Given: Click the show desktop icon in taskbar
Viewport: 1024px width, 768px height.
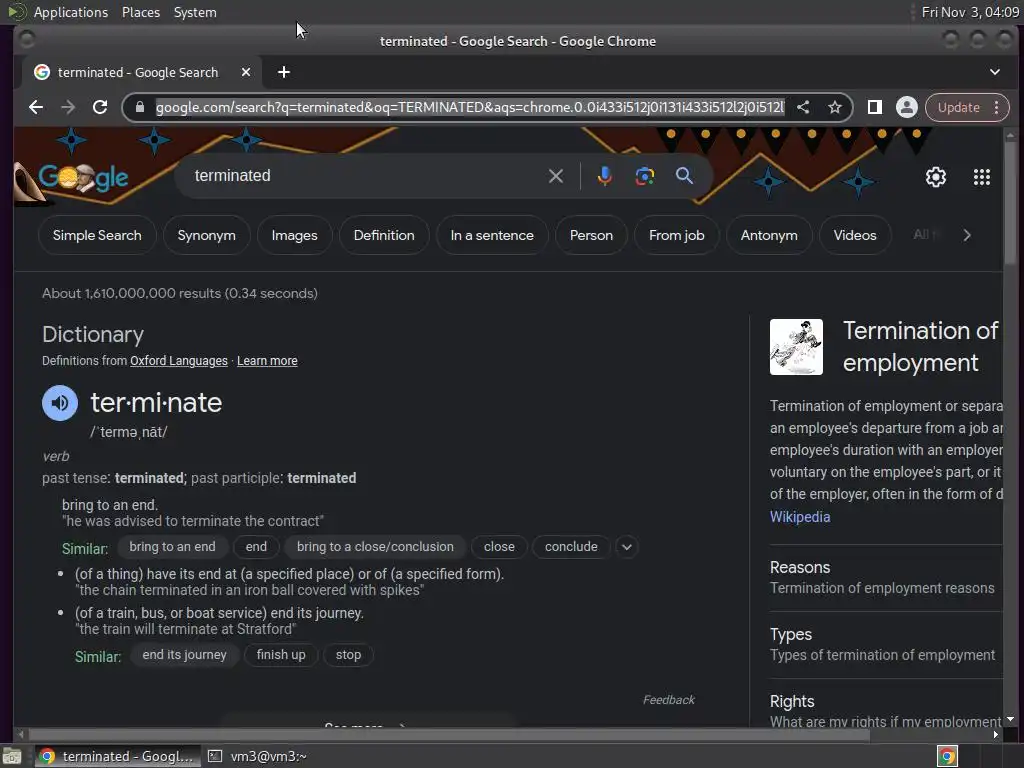Looking at the screenshot, I should [x=12, y=756].
